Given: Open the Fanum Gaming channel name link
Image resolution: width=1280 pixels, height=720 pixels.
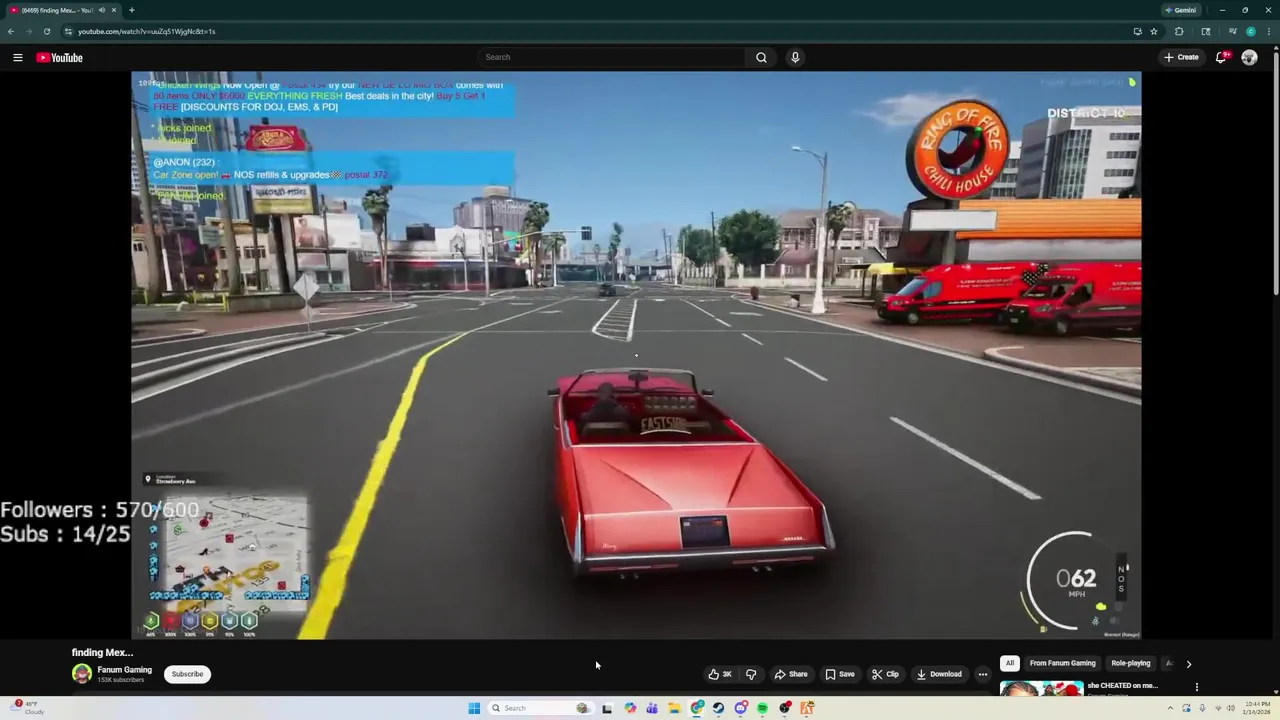Looking at the screenshot, I should tap(124, 670).
